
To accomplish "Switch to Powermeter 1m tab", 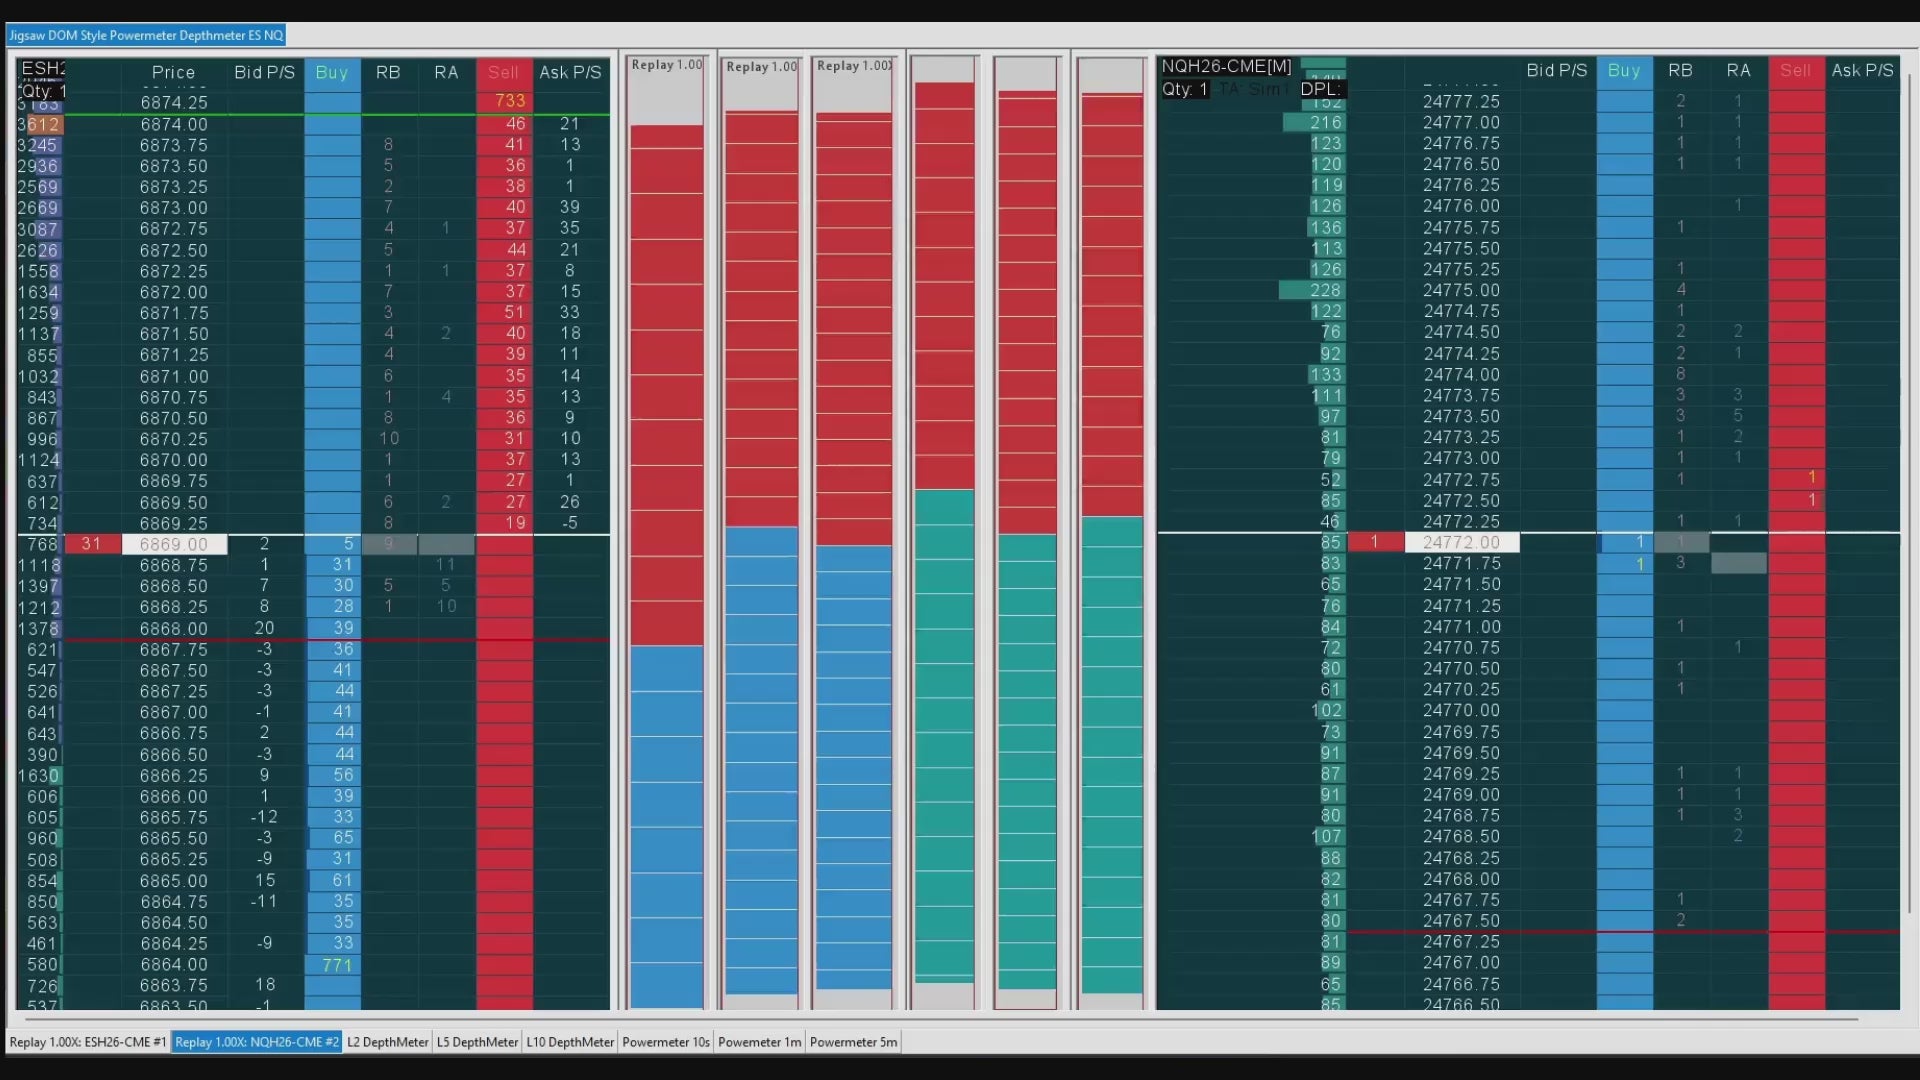I will [760, 1042].
